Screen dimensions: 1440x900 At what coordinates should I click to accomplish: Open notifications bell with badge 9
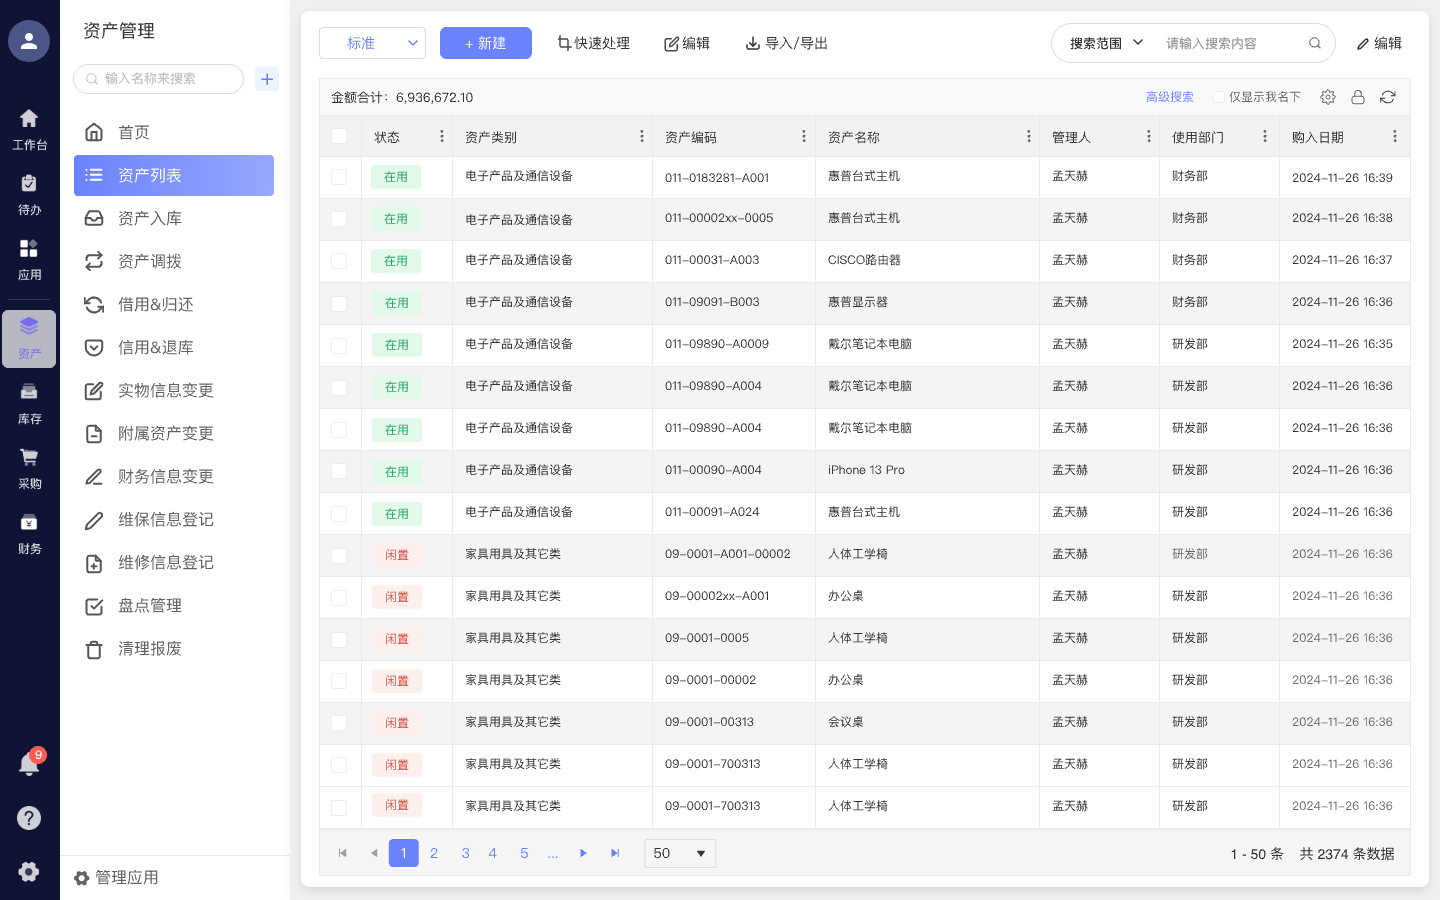[x=29, y=764]
